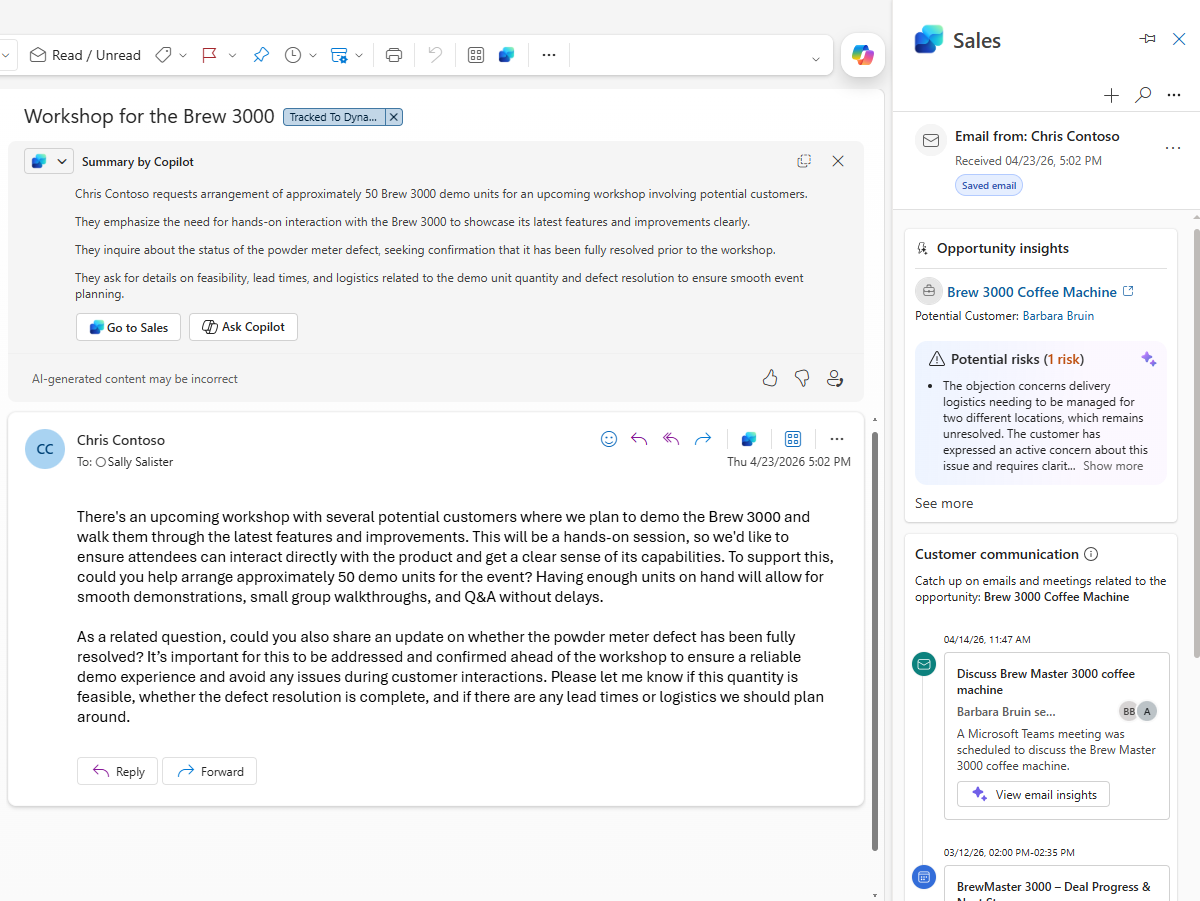
Task: Click the plus add icon in Sales pane
Action: point(1111,95)
